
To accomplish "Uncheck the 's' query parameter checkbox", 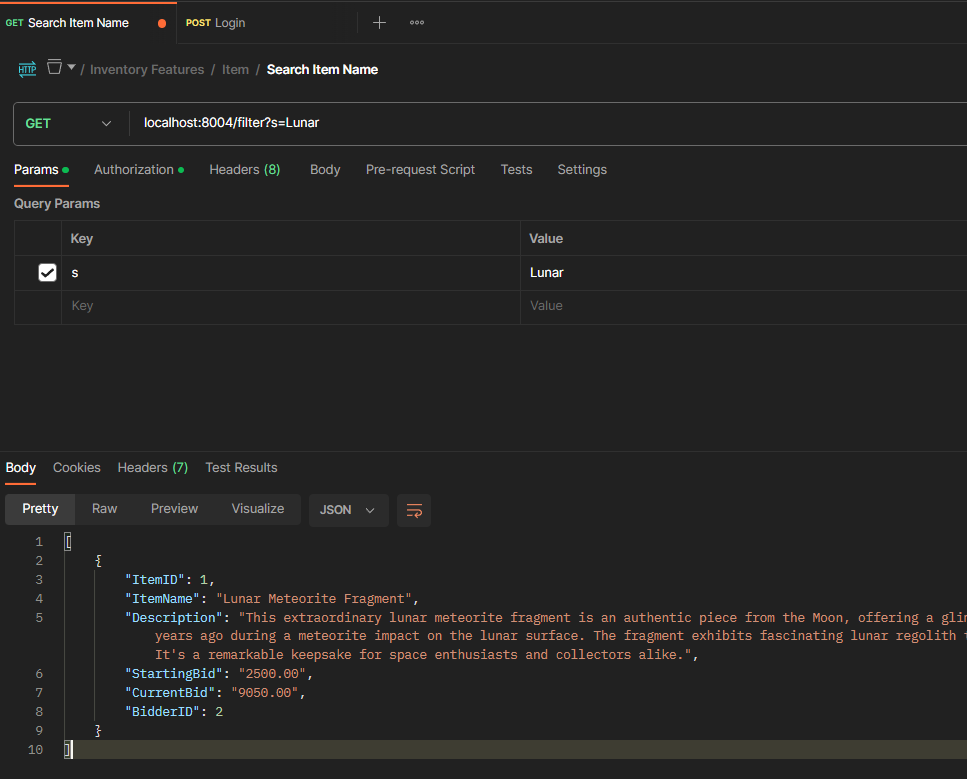I will [x=47, y=272].
